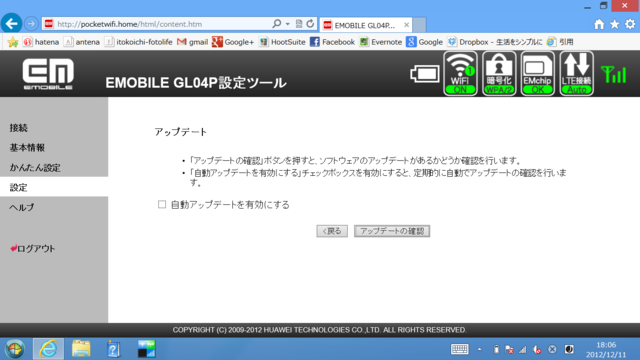Open Facebook bookmark

coord(332,42)
